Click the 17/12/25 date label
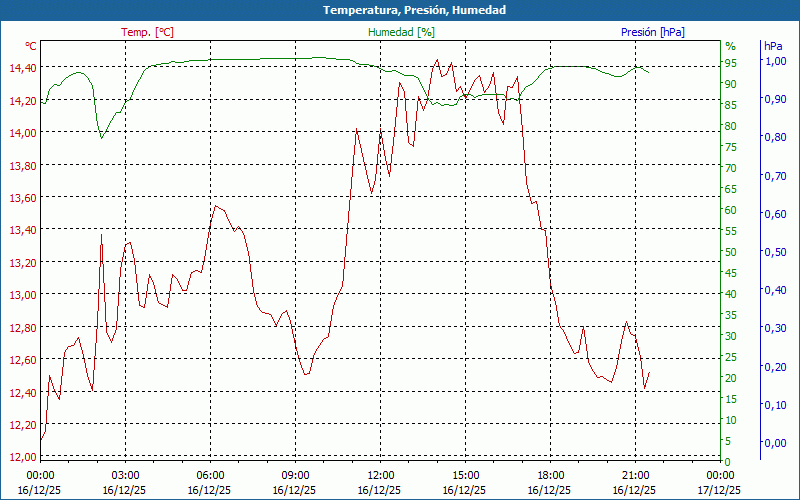800x500 pixels. (721, 490)
